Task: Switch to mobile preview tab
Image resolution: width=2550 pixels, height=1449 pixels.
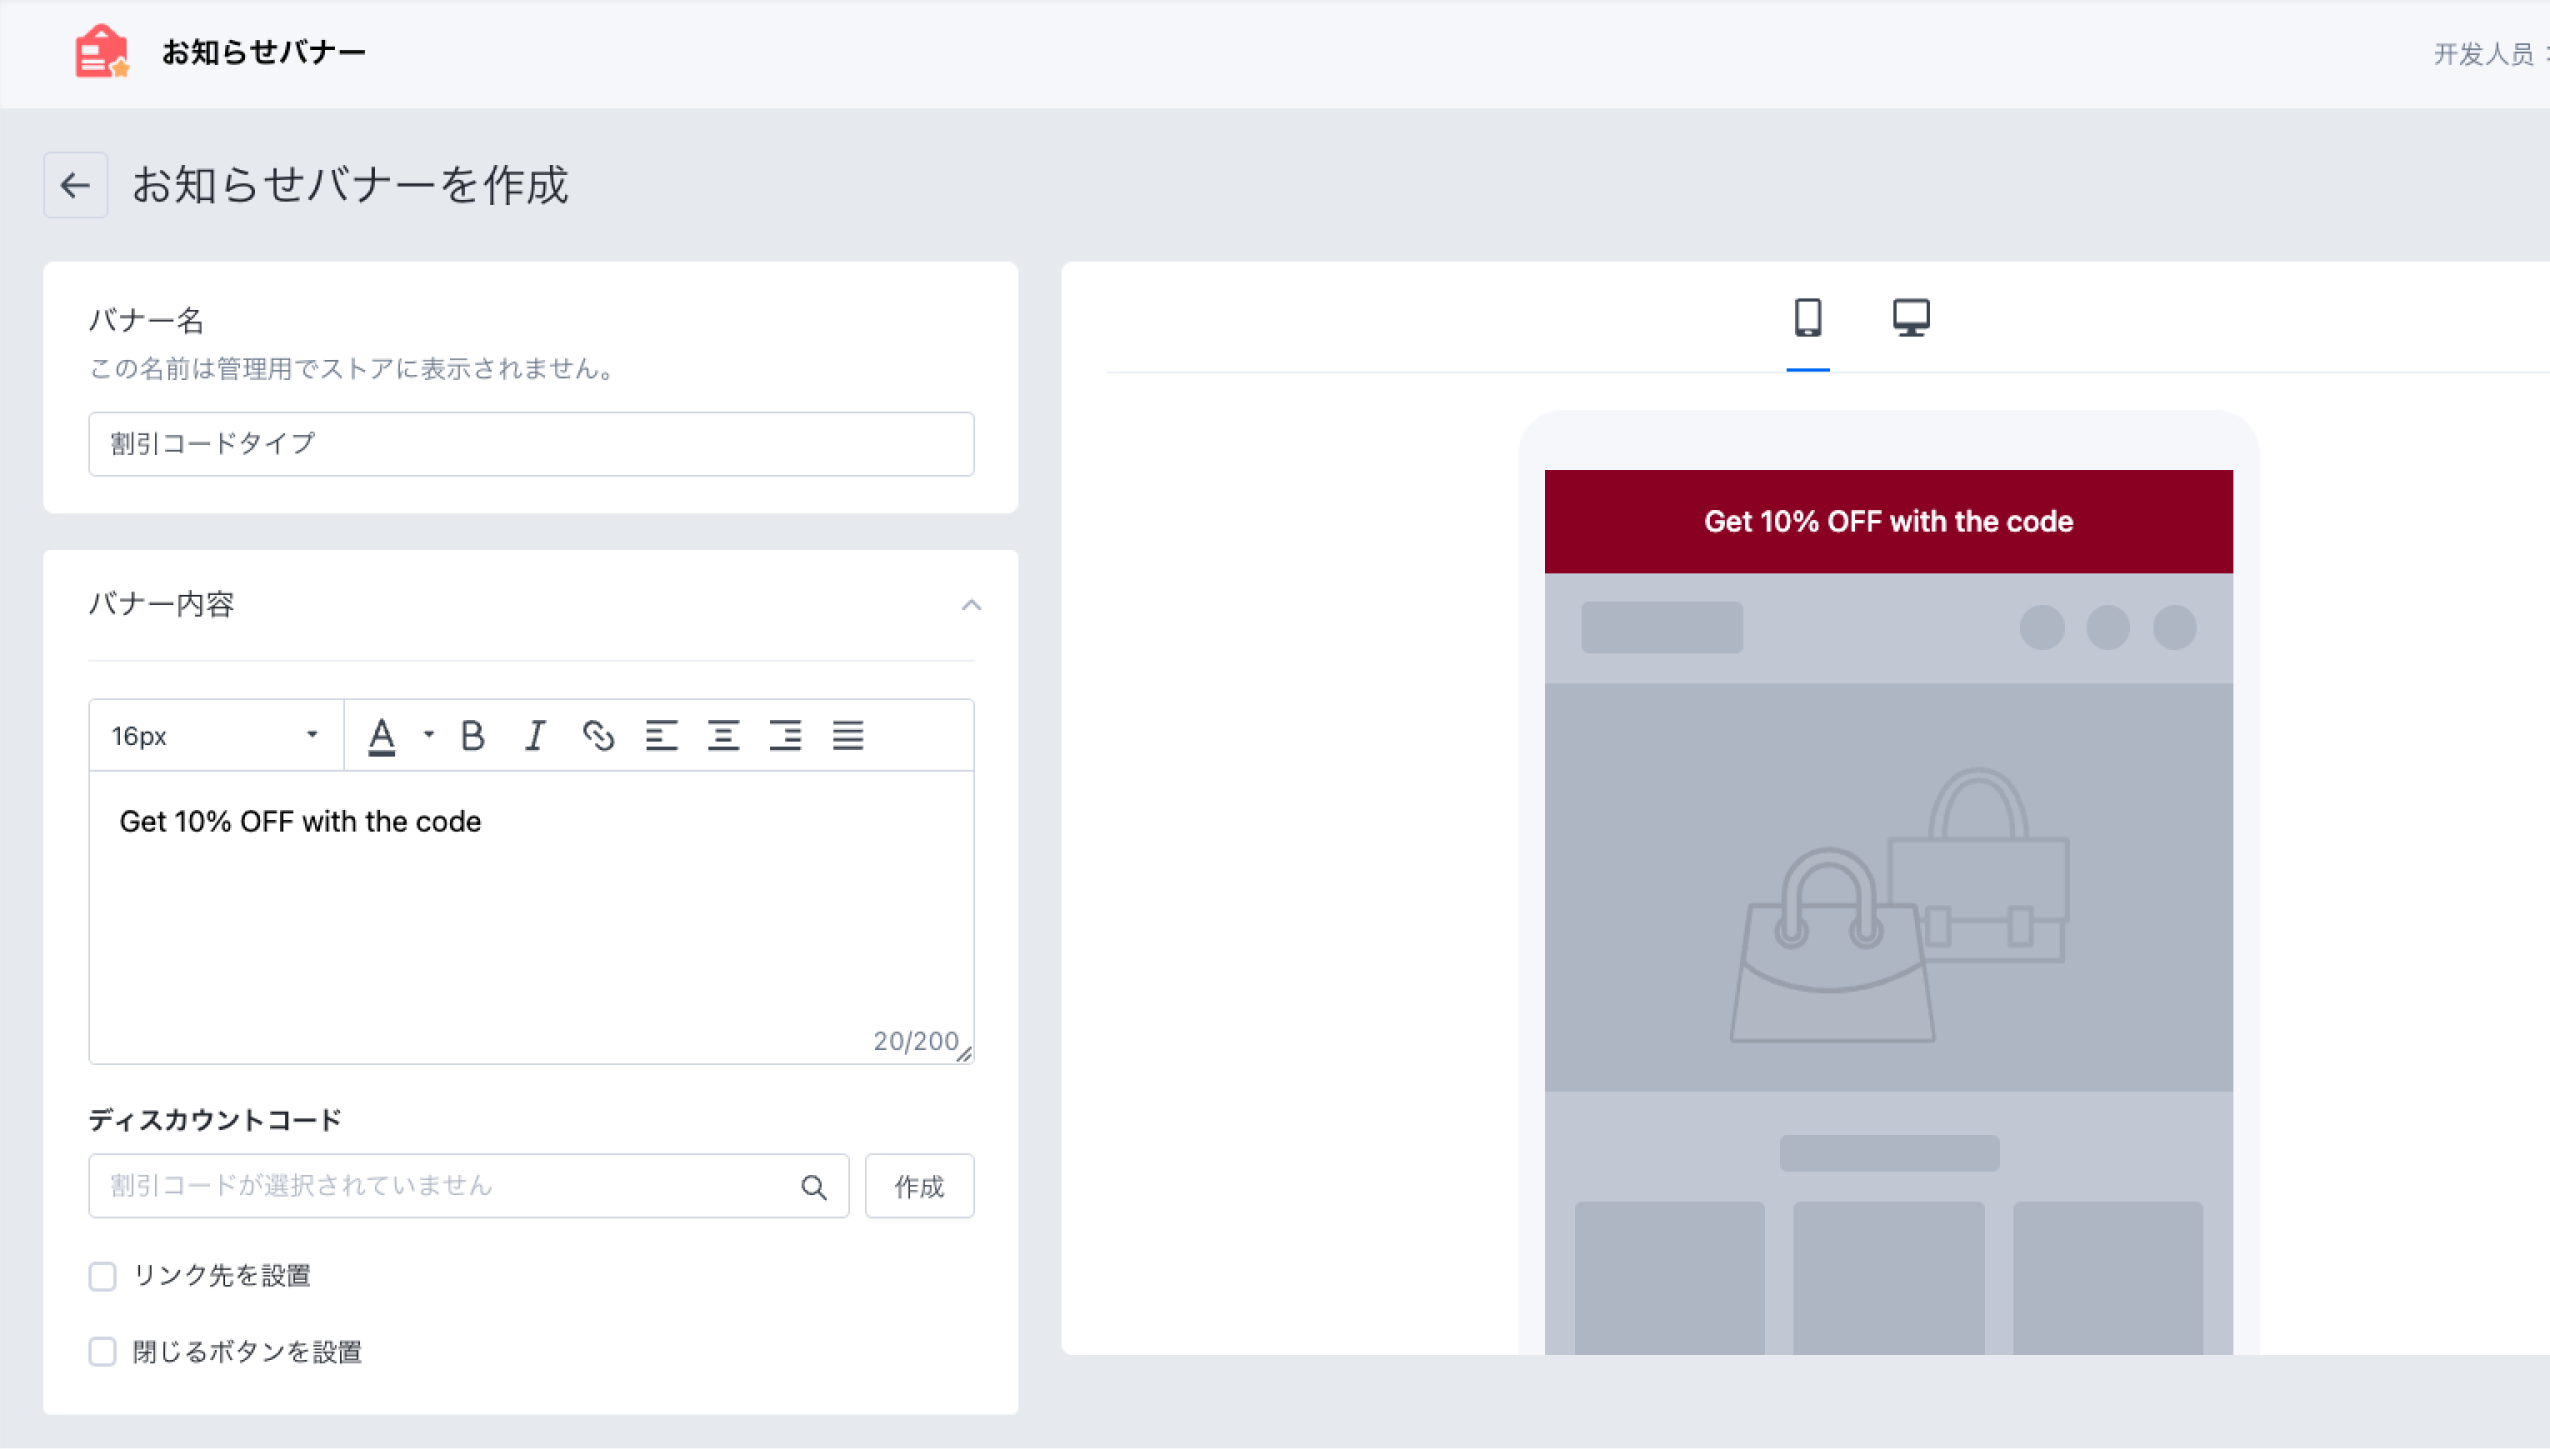Action: click(x=1807, y=319)
